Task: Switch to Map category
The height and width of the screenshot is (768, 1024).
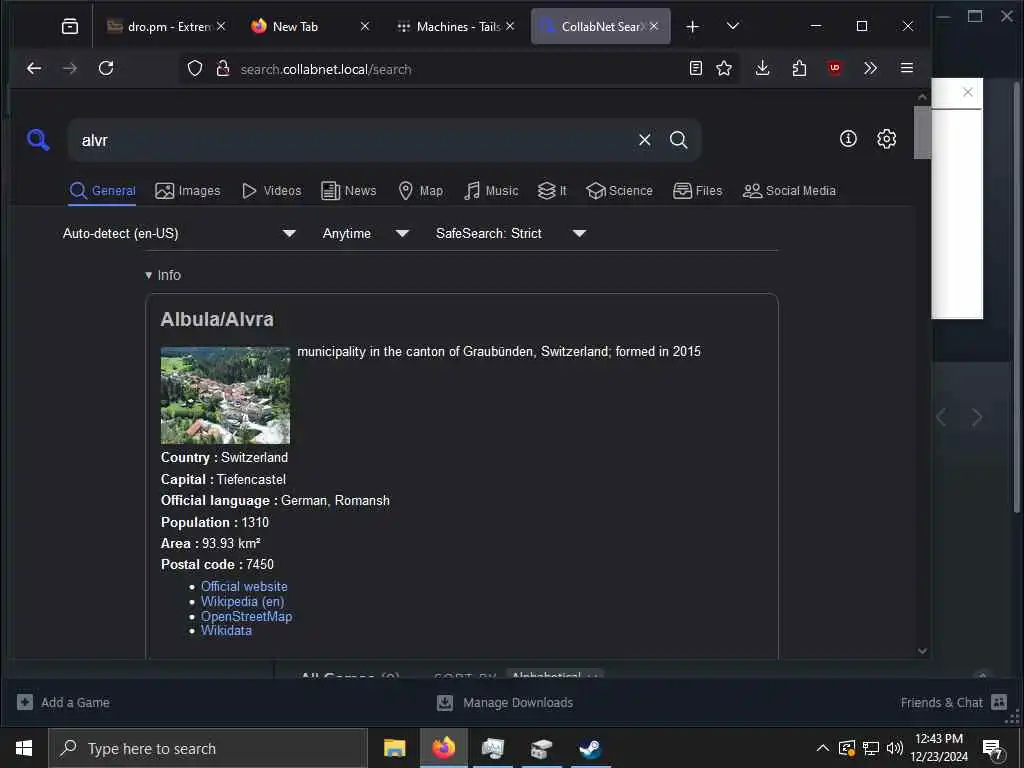Action: point(421,191)
